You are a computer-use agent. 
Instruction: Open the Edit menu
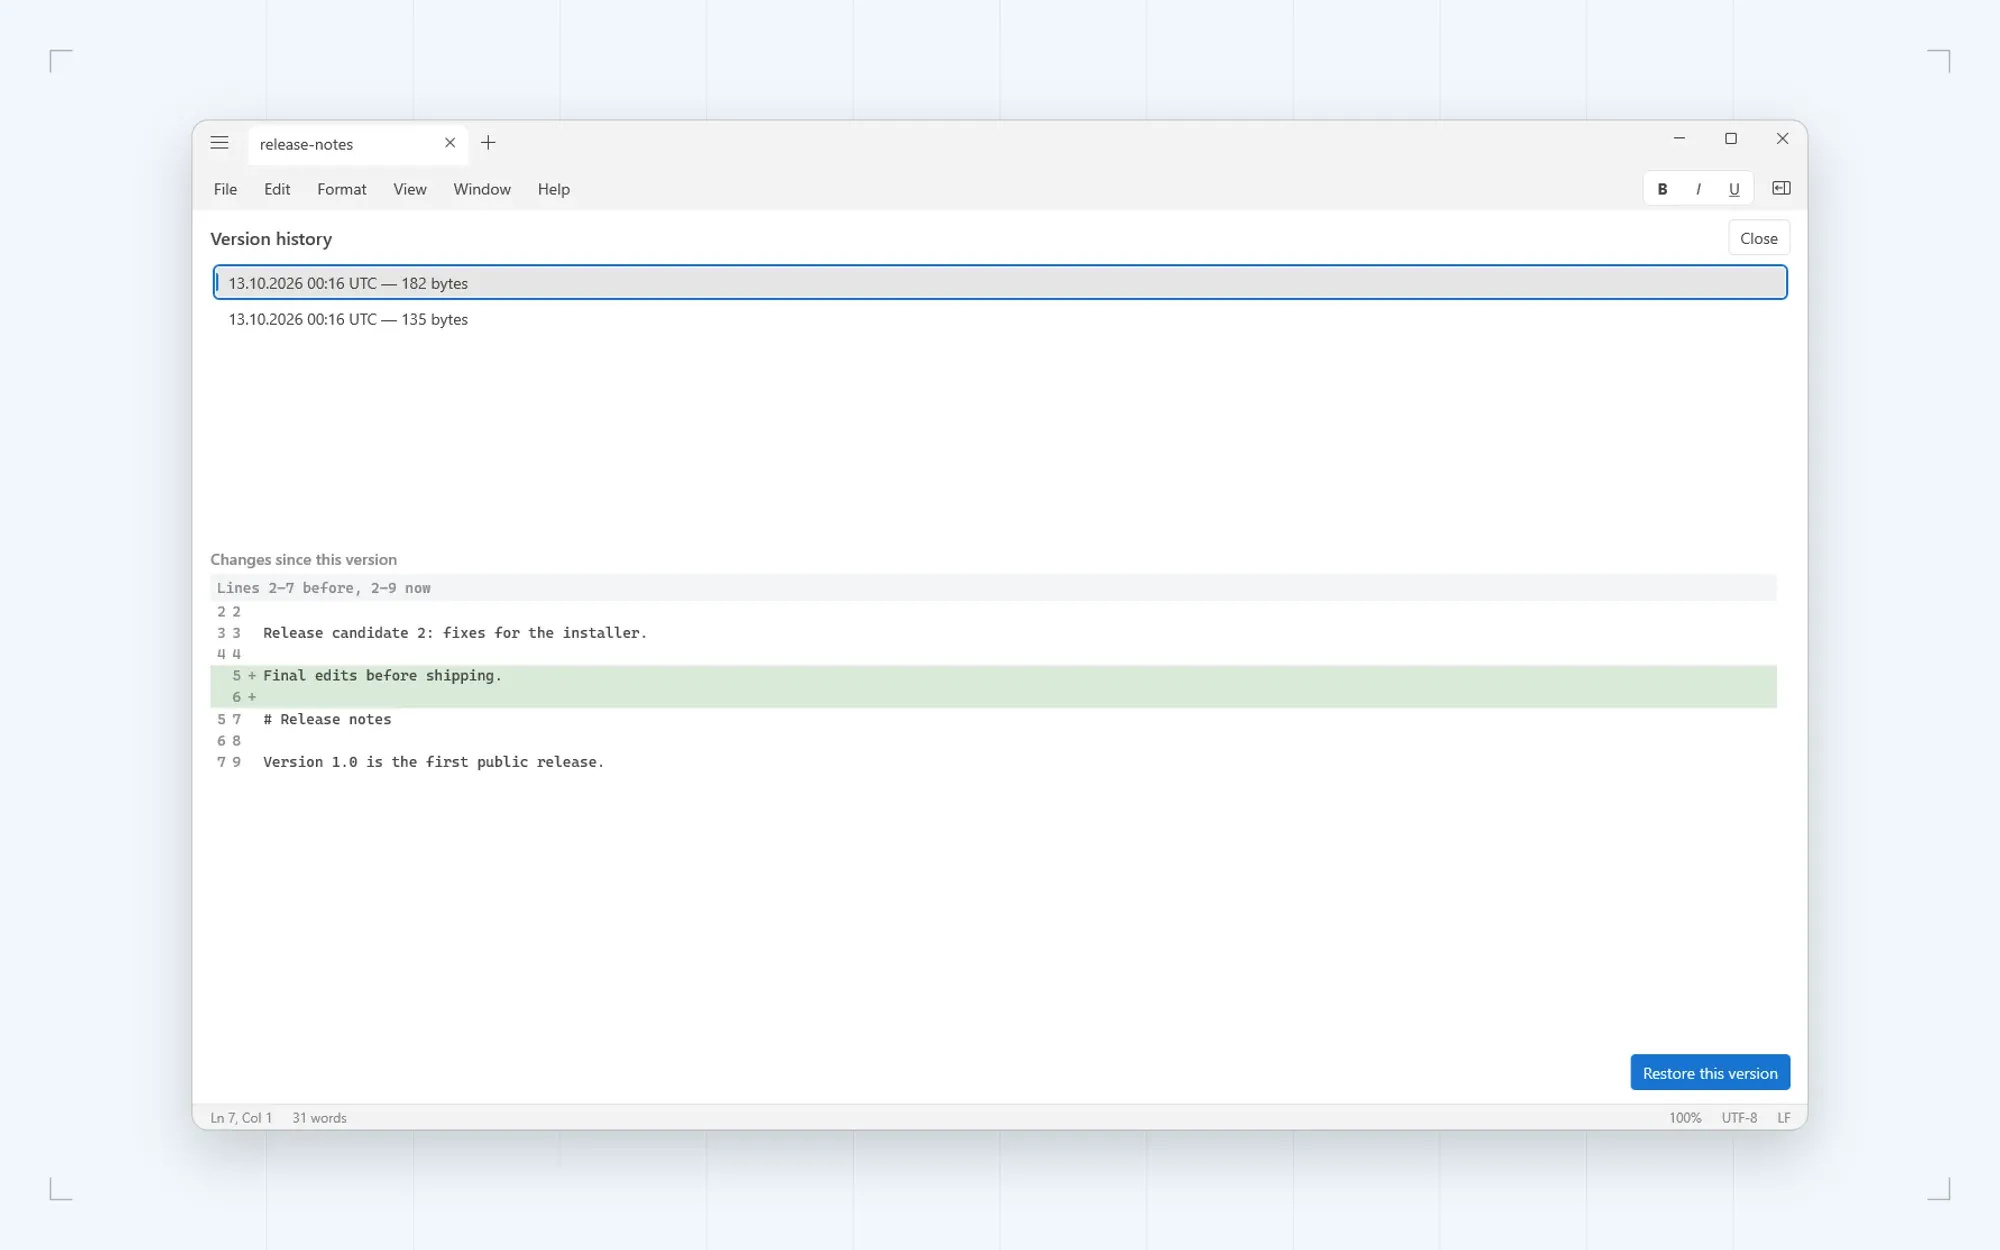[x=277, y=189]
